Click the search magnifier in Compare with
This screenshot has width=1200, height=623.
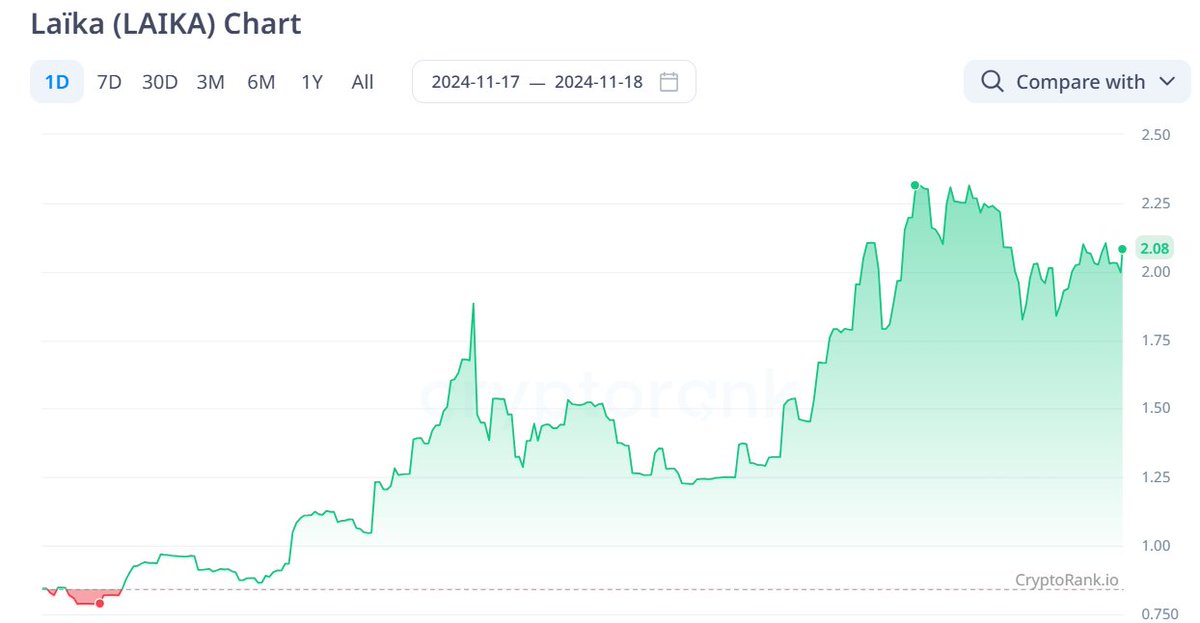(992, 82)
